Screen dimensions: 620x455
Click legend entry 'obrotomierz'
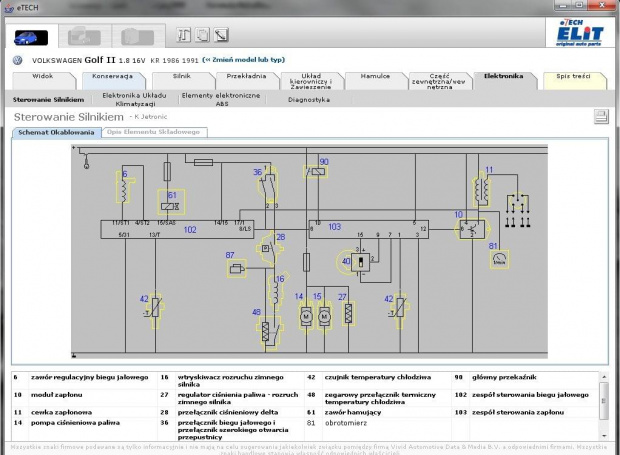click(346, 423)
